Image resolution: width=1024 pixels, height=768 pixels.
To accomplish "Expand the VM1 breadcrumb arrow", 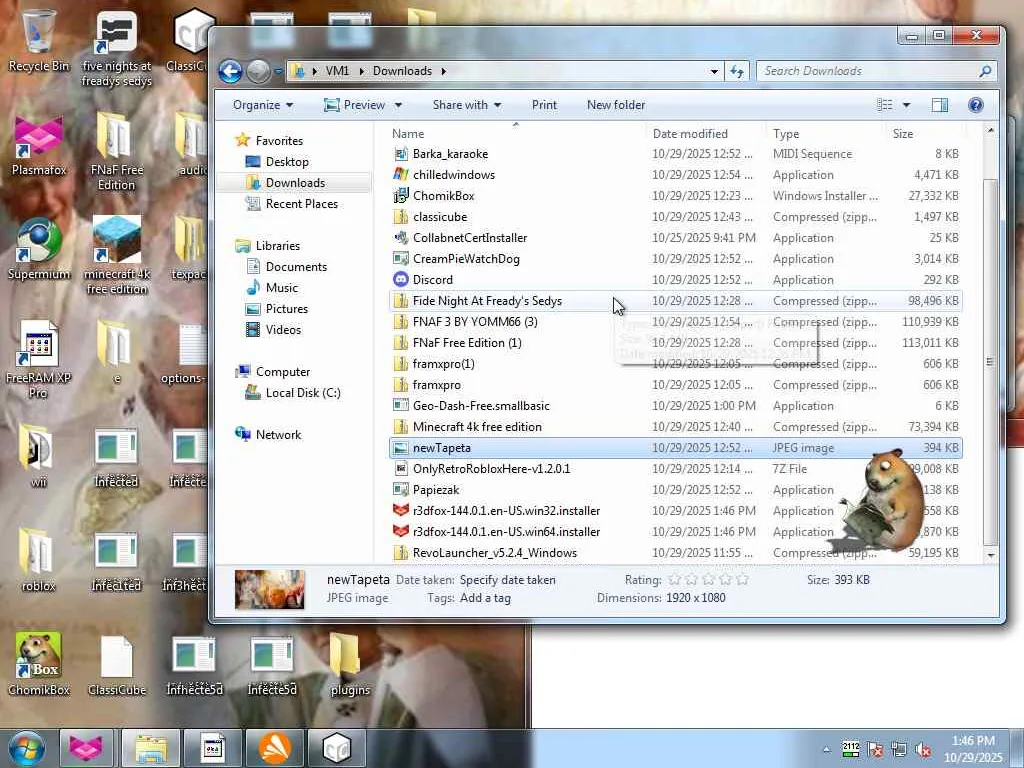I will (x=361, y=71).
